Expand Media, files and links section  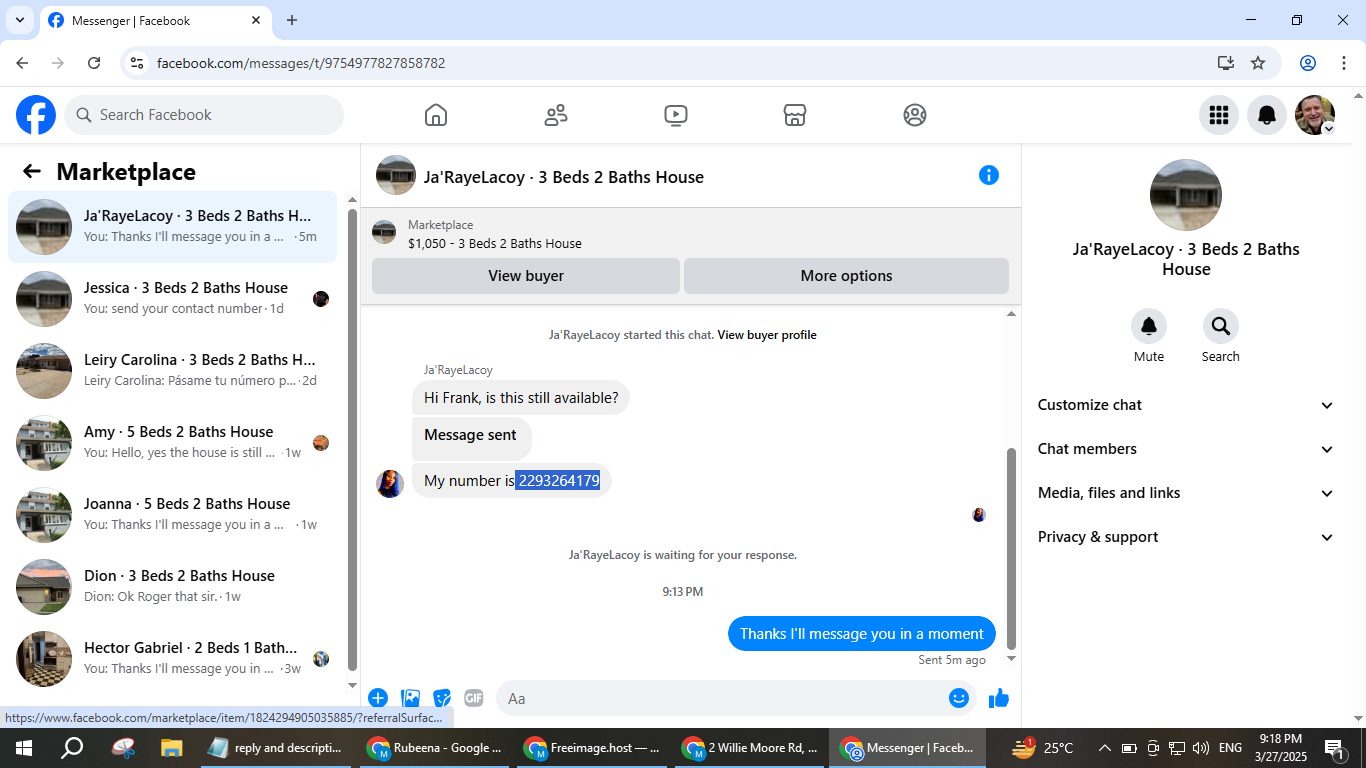(1186, 493)
